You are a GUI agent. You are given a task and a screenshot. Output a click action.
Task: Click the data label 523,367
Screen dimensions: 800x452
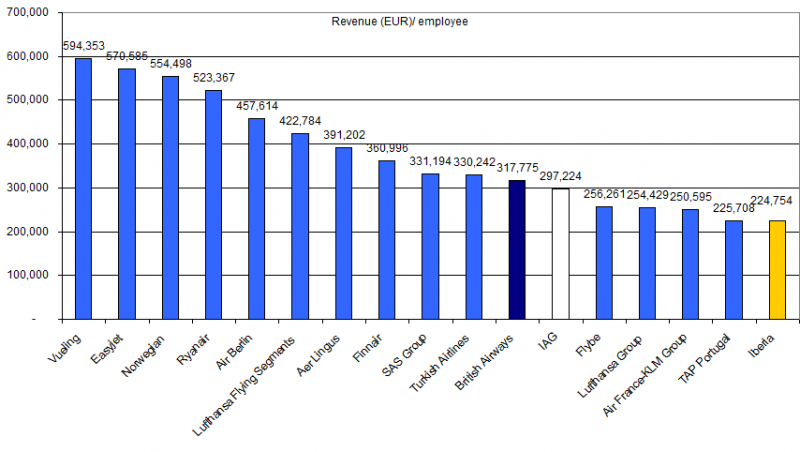pyautogui.click(x=214, y=78)
